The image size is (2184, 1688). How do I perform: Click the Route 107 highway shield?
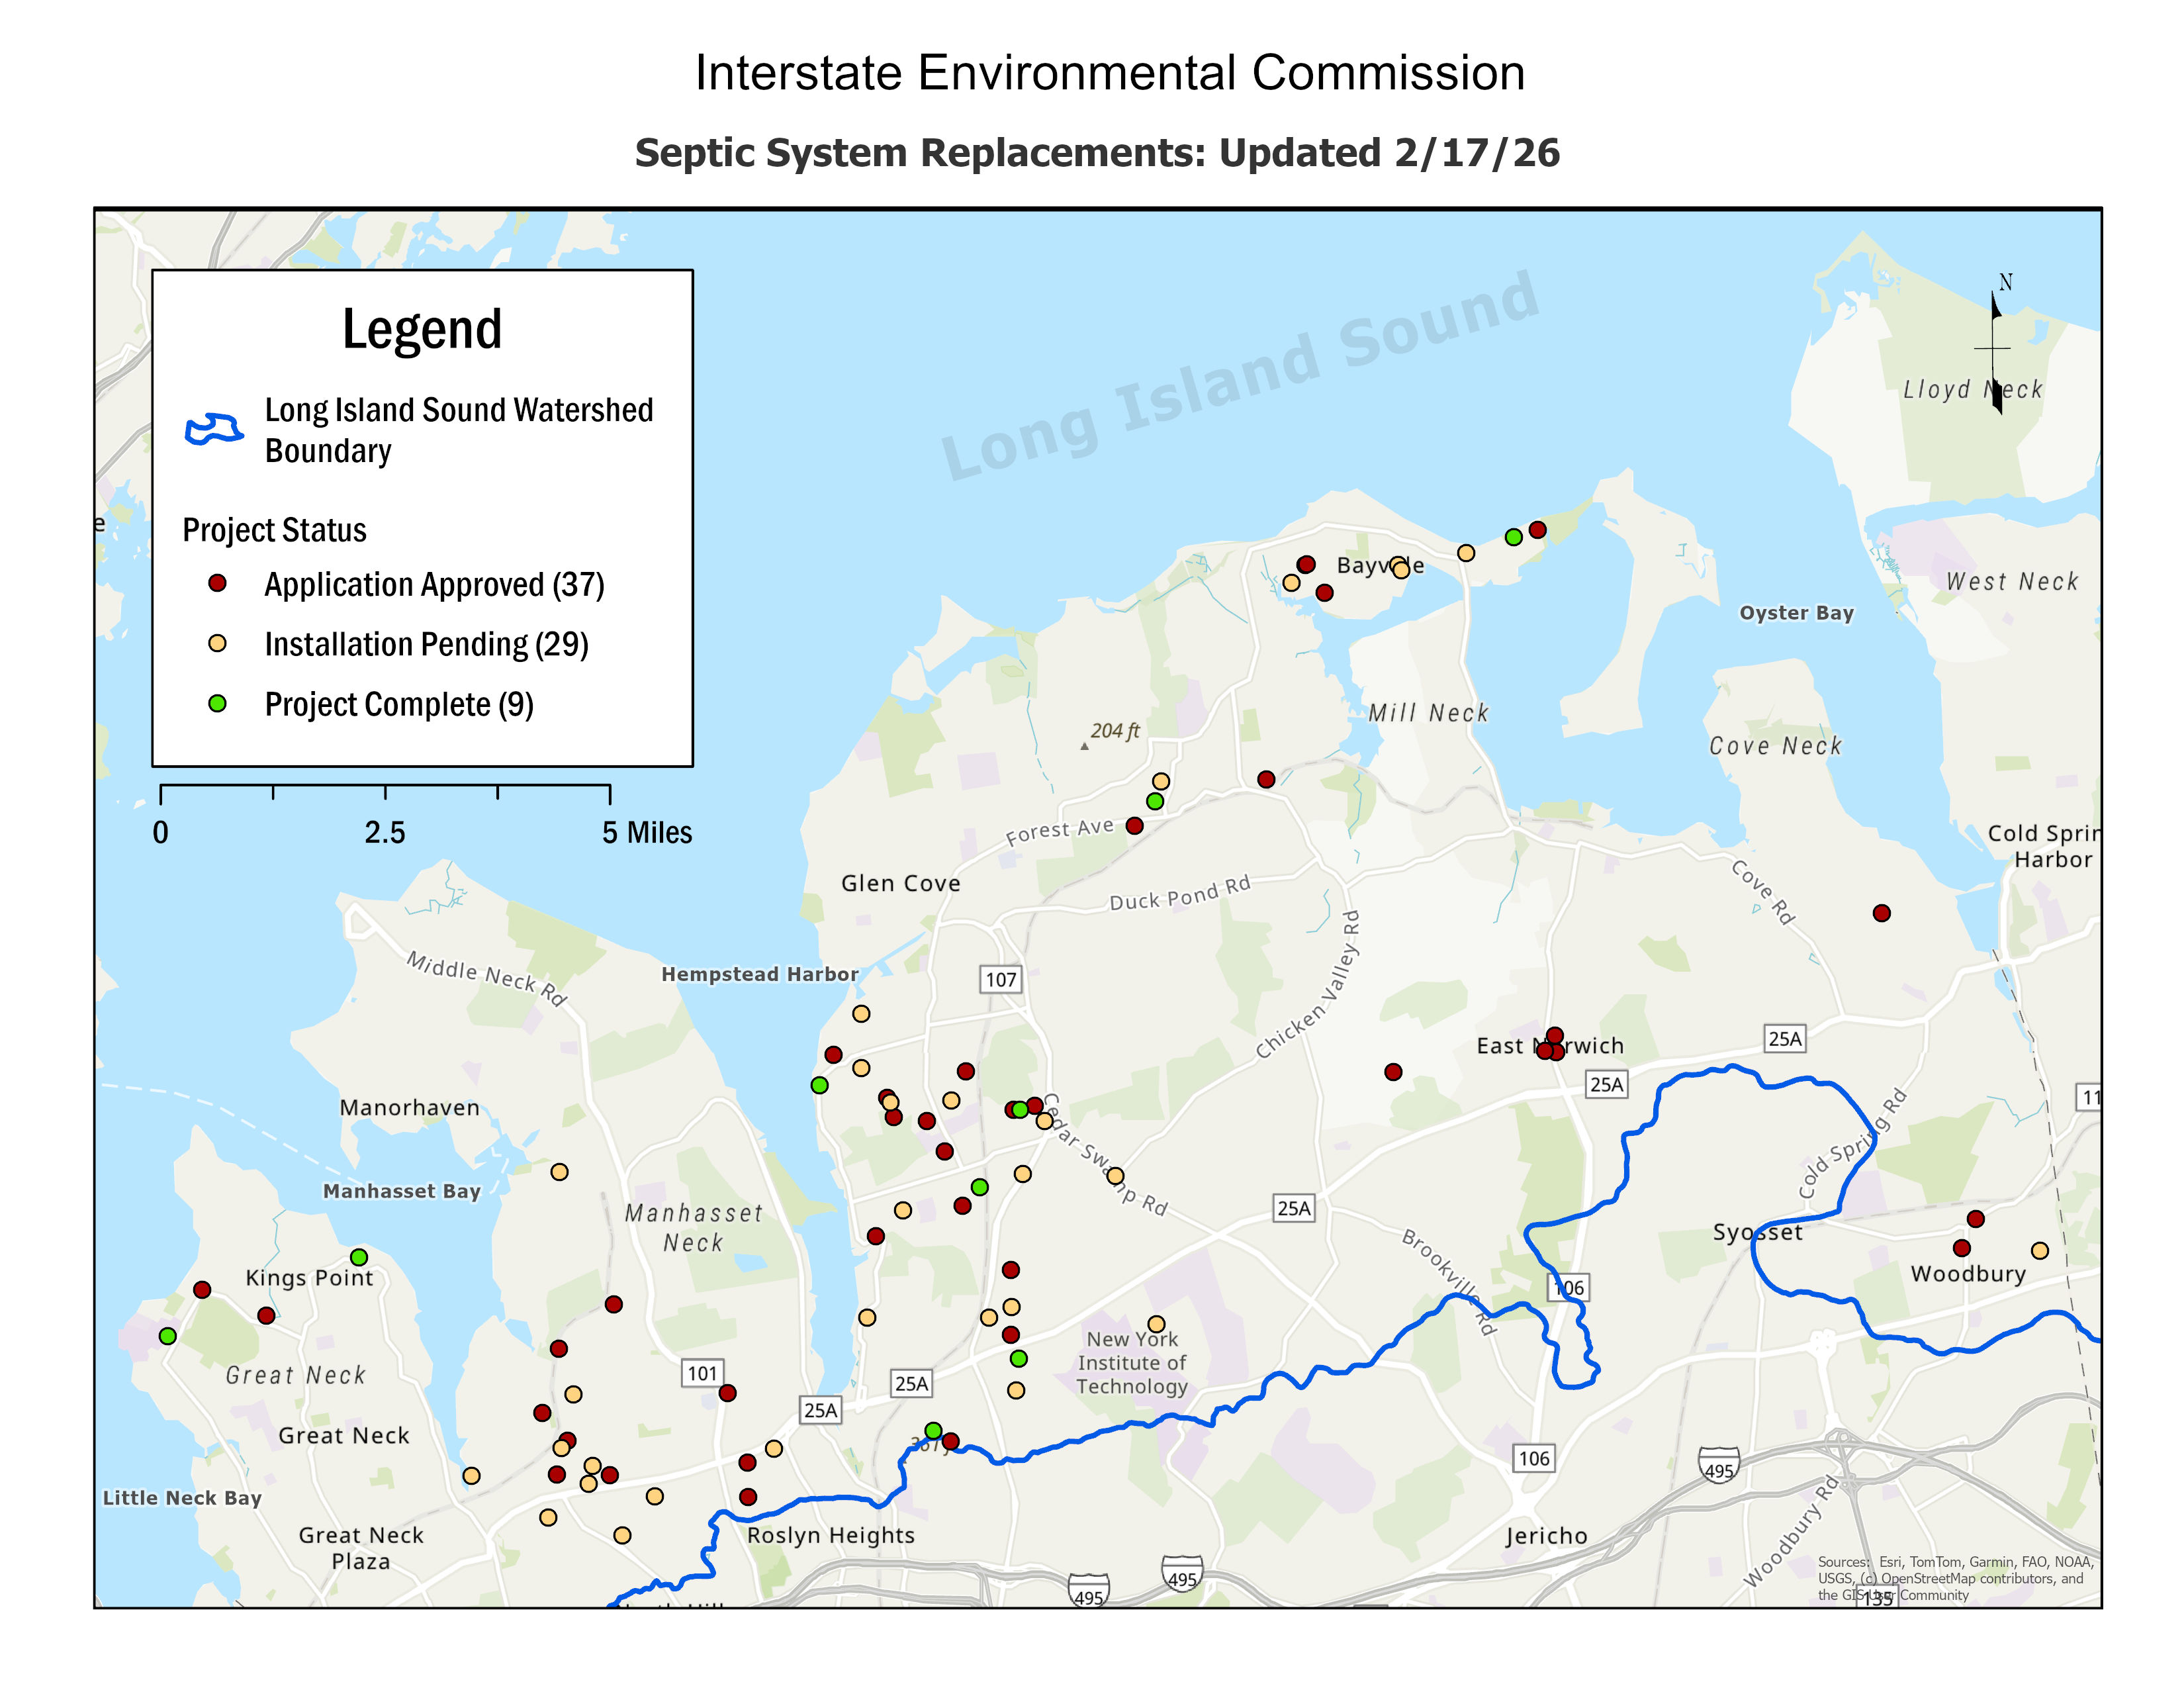tap(1000, 979)
